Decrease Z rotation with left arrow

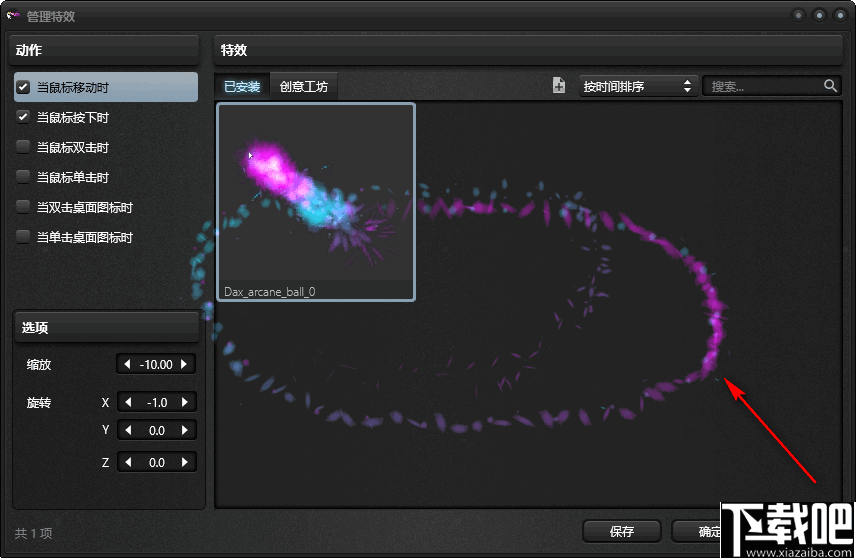128,462
